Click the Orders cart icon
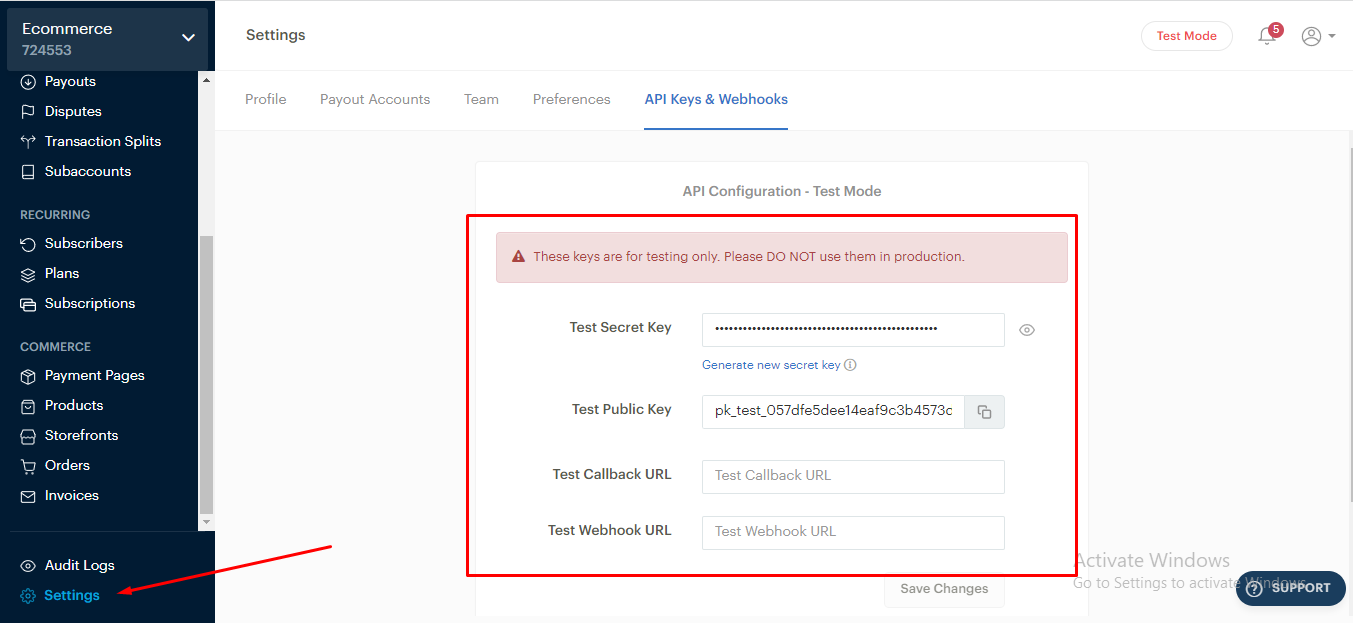1353x623 pixels. point(28,465)
